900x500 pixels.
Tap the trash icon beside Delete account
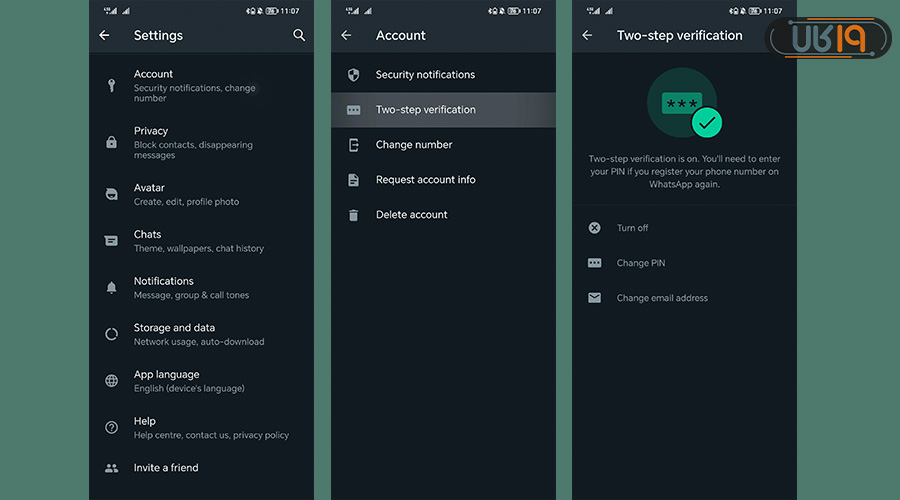coord(353,215)
